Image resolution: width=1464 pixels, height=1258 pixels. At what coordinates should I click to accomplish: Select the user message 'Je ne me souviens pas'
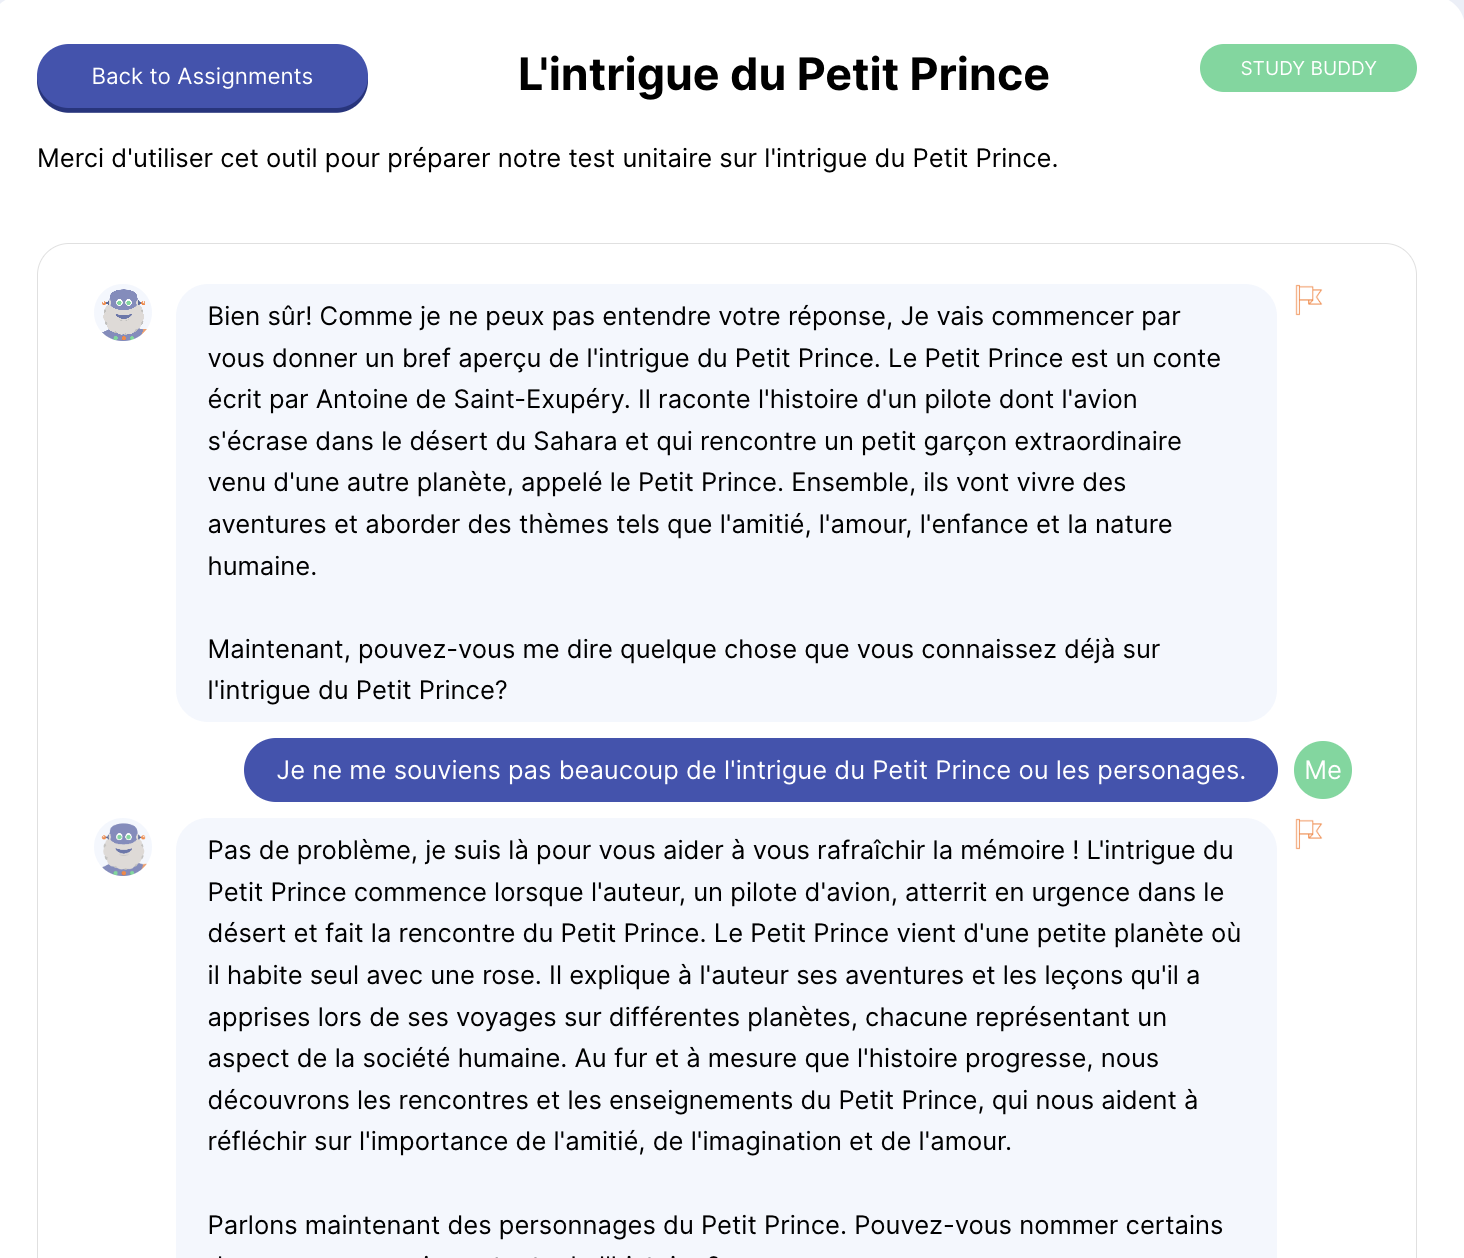pos(760,770)
